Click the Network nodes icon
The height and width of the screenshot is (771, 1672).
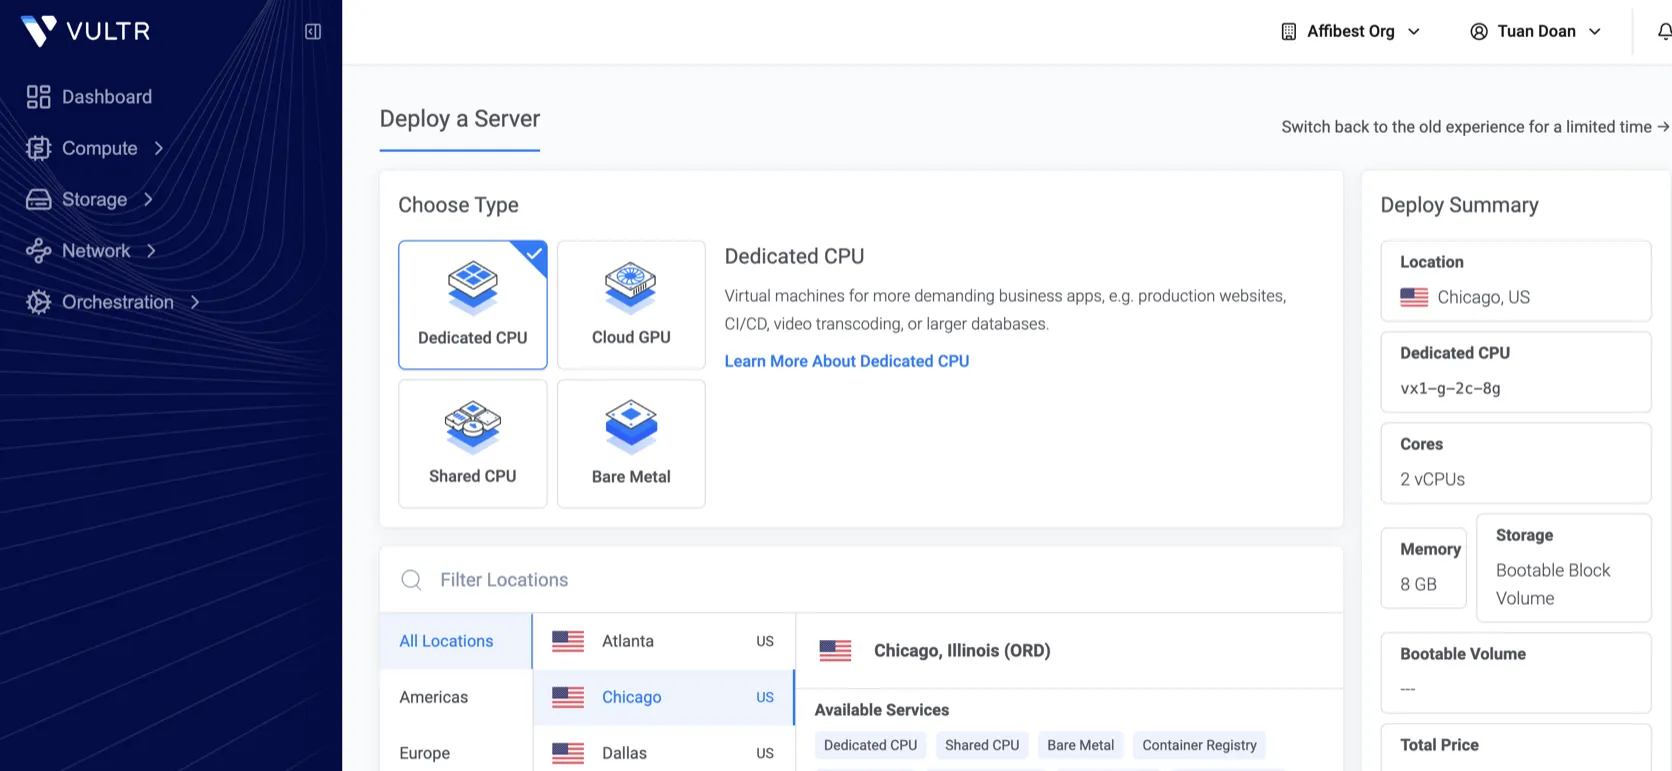pos(38,251)
